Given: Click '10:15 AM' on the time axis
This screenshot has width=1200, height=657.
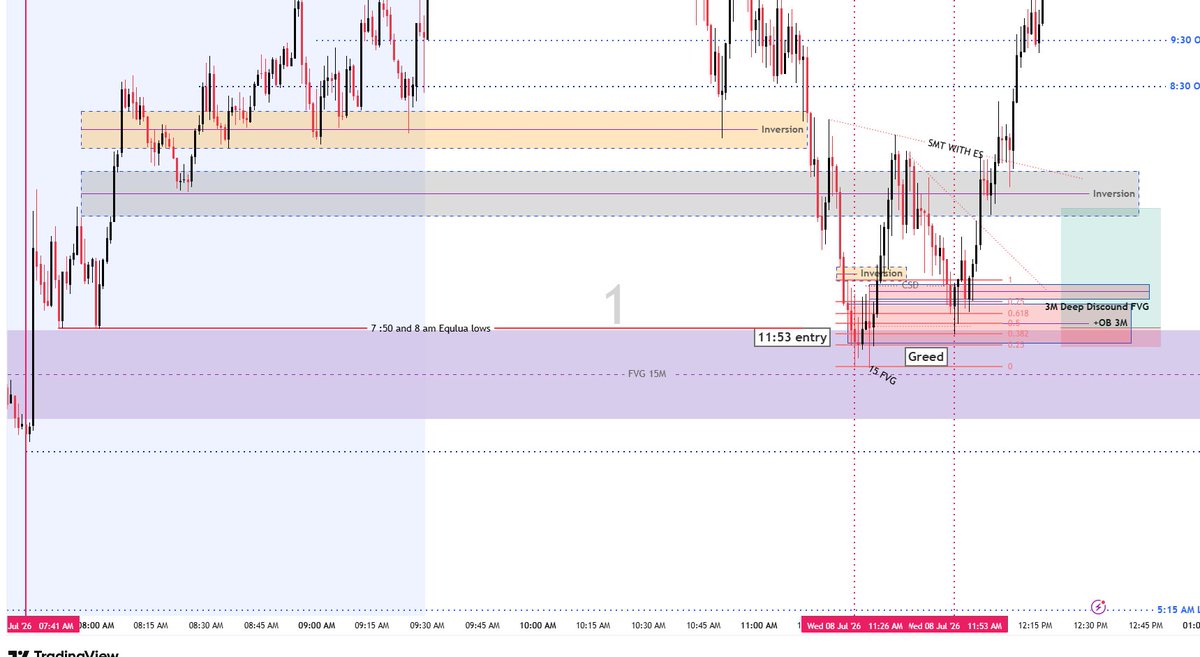Looking at the screenshot, I should coord(593,626).
